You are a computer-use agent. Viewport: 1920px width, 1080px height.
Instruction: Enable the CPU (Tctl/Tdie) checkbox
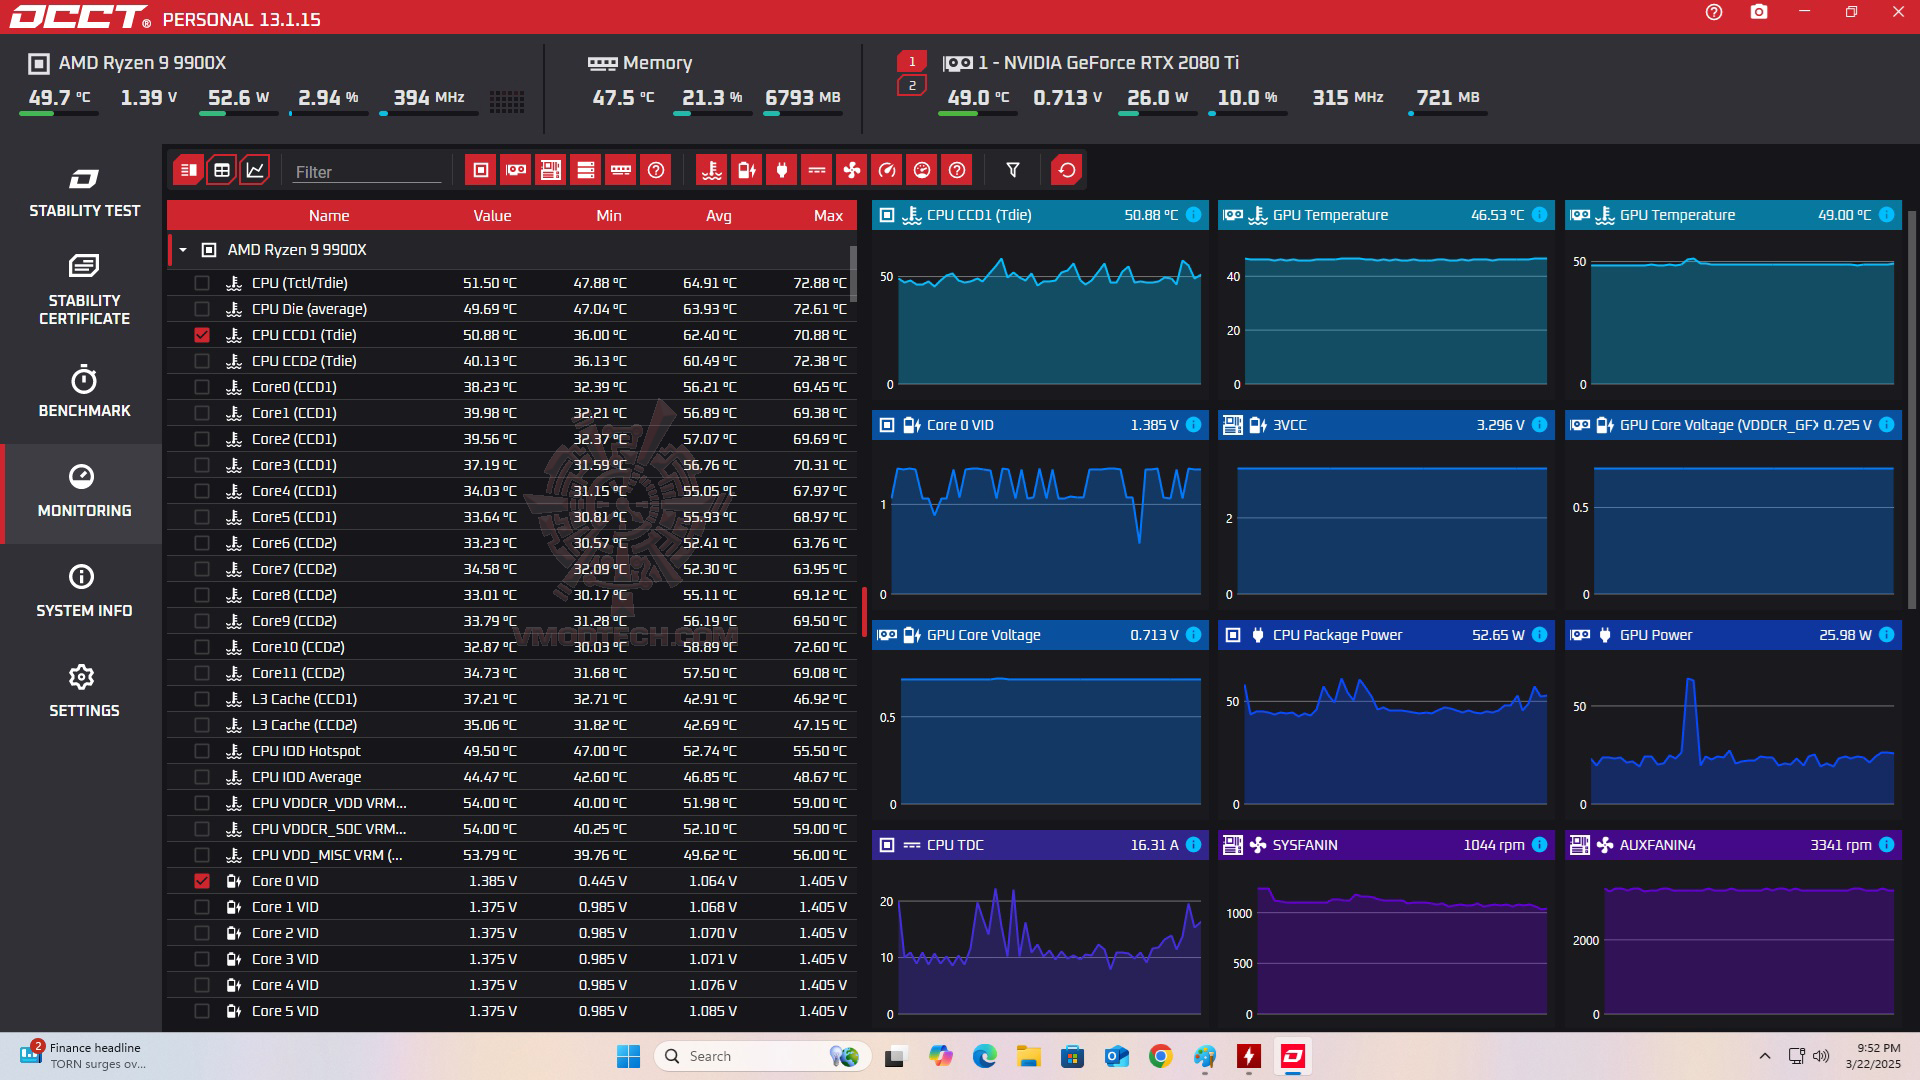coord(202,283)
